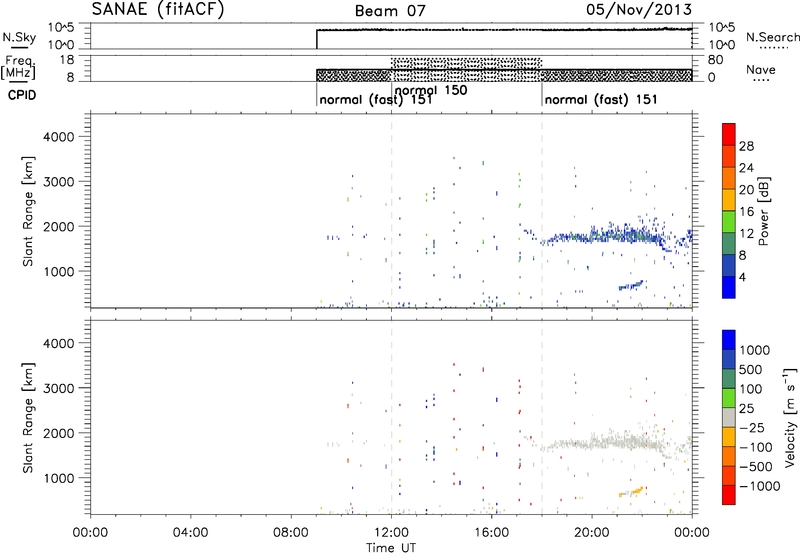
Task: Click Slant Range [km] label of velocity panel
Action: click(x=28, y=418)
